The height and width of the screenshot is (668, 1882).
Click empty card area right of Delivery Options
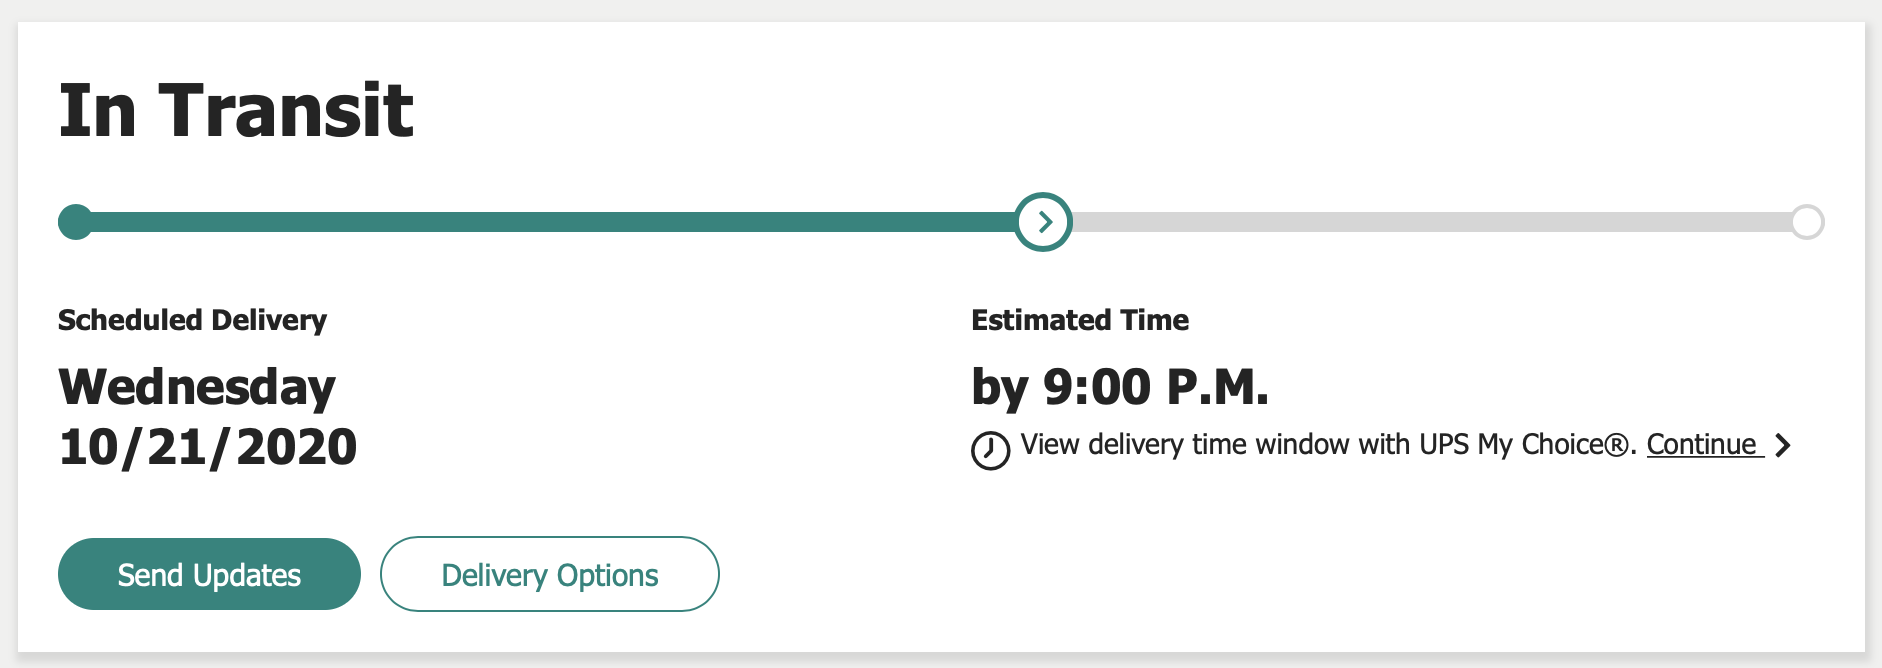1200,575
